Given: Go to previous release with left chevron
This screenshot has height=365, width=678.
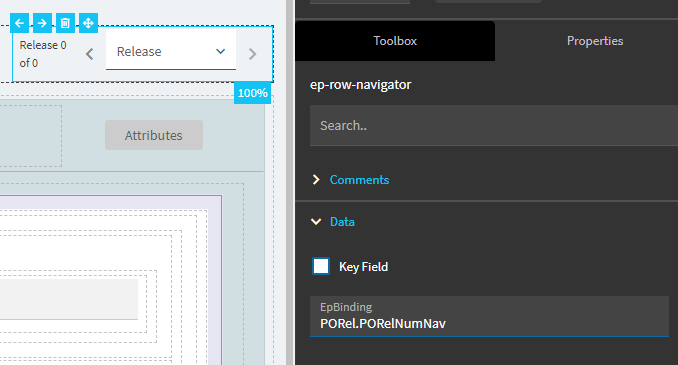Looking at the screenshot, I should (90, 54).
